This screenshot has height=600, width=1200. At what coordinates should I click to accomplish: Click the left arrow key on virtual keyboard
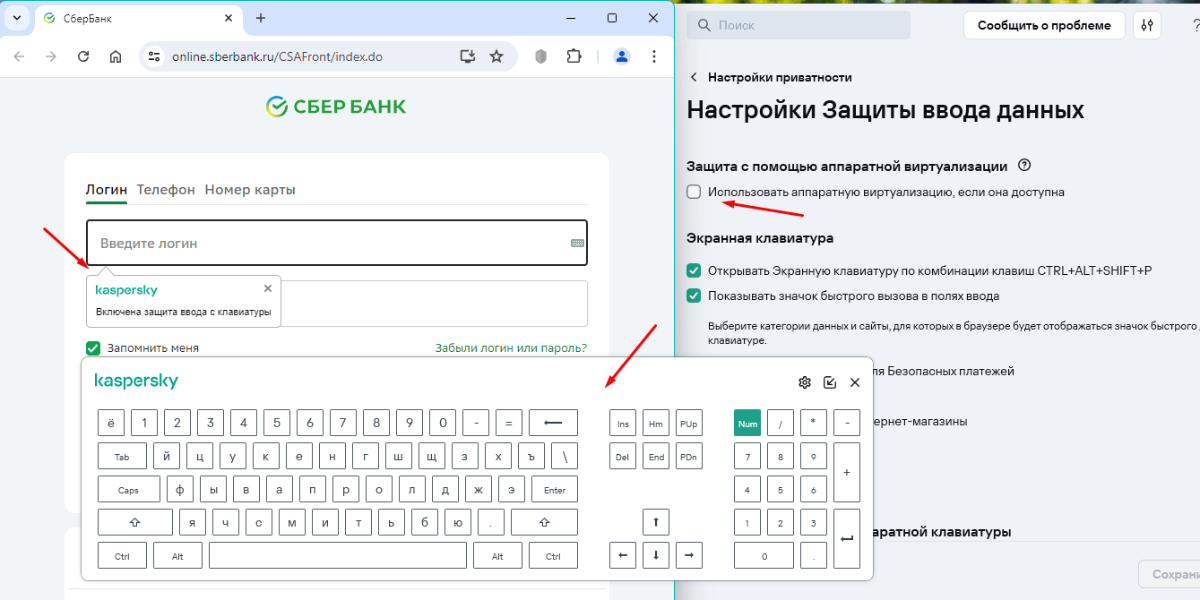point(622,555)
